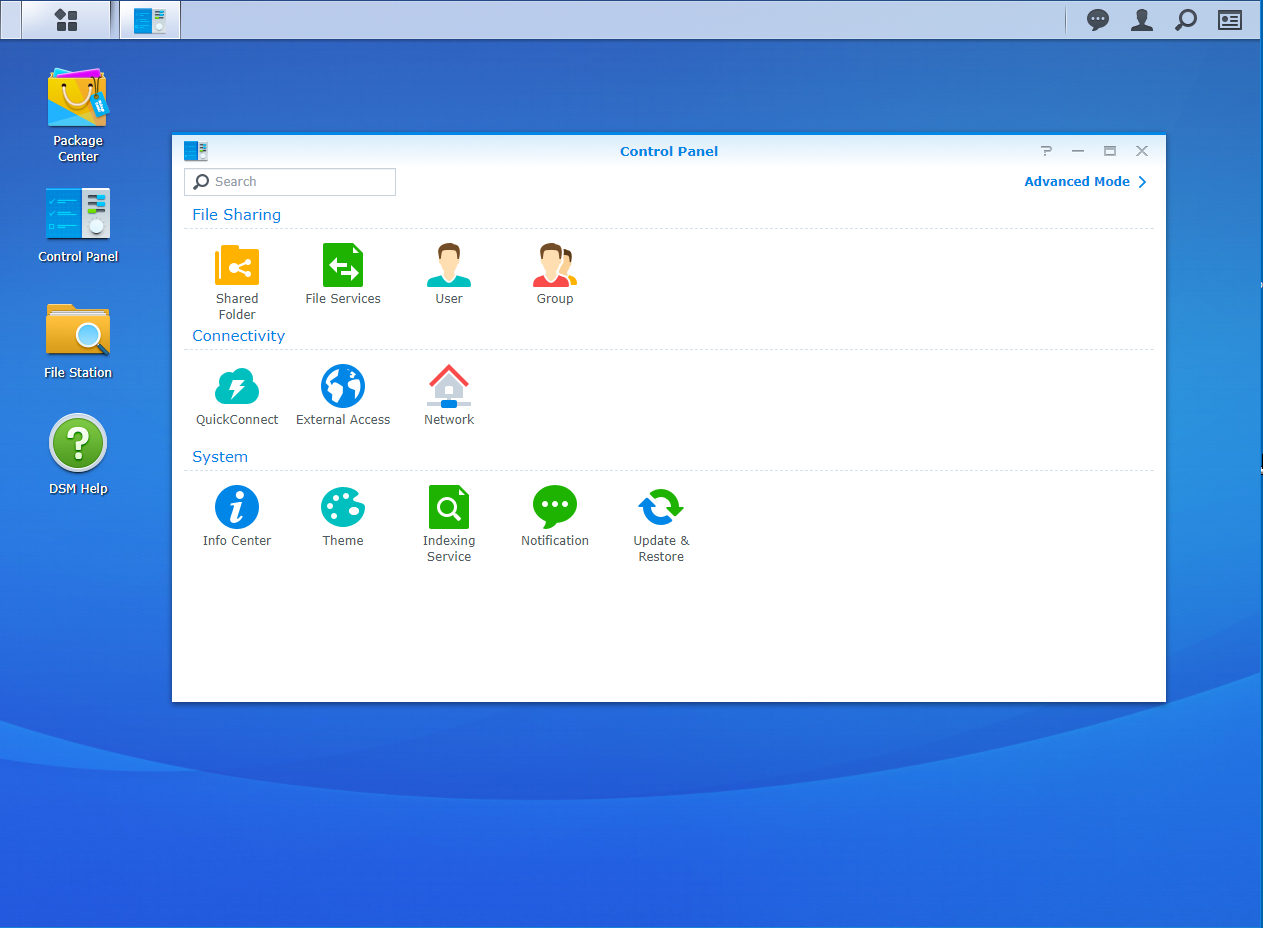Open the Theme settings
This screenshot has height=928, width=1263.
pos(343,508)
